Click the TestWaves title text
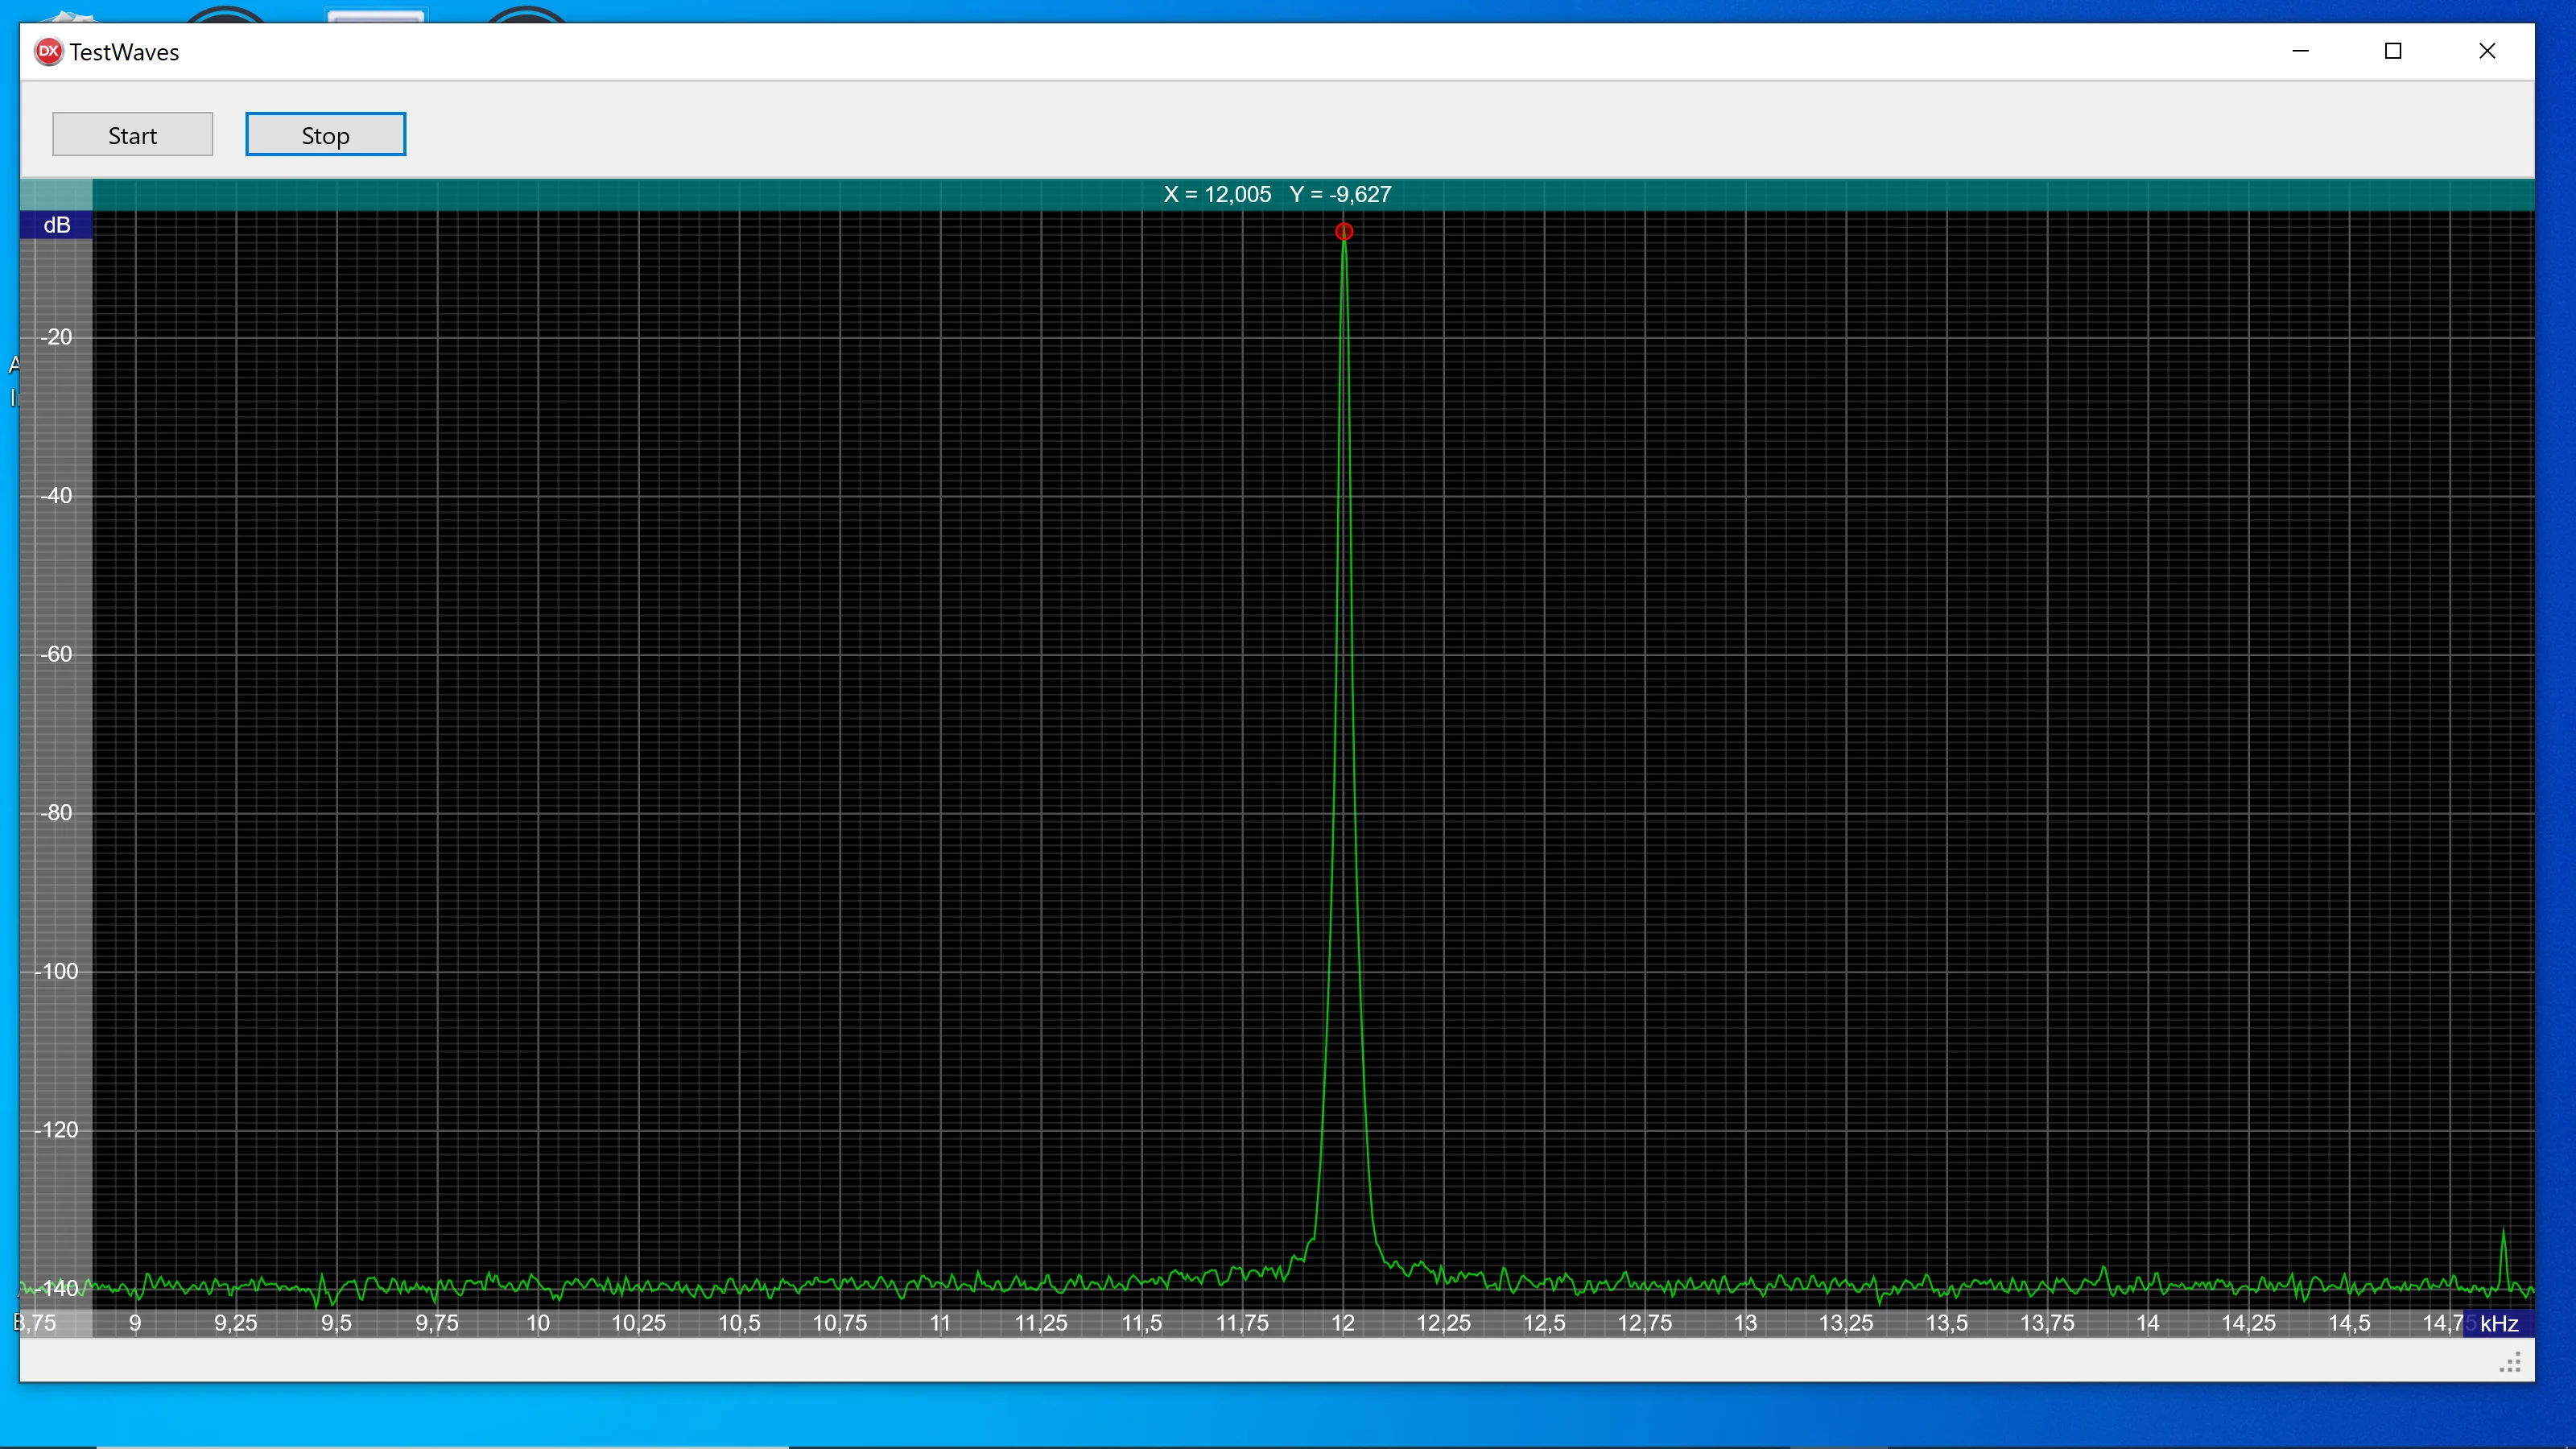Screen dimensions: 2576x1449 pos(124,52)
